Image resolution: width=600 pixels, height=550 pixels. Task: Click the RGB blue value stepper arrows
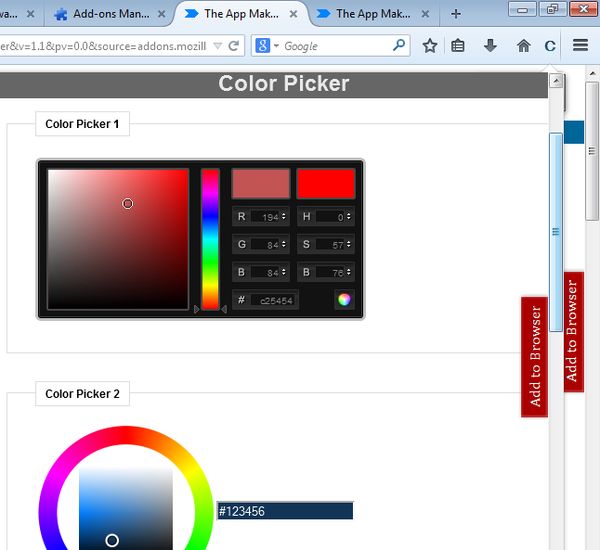[x=284, y=272]
